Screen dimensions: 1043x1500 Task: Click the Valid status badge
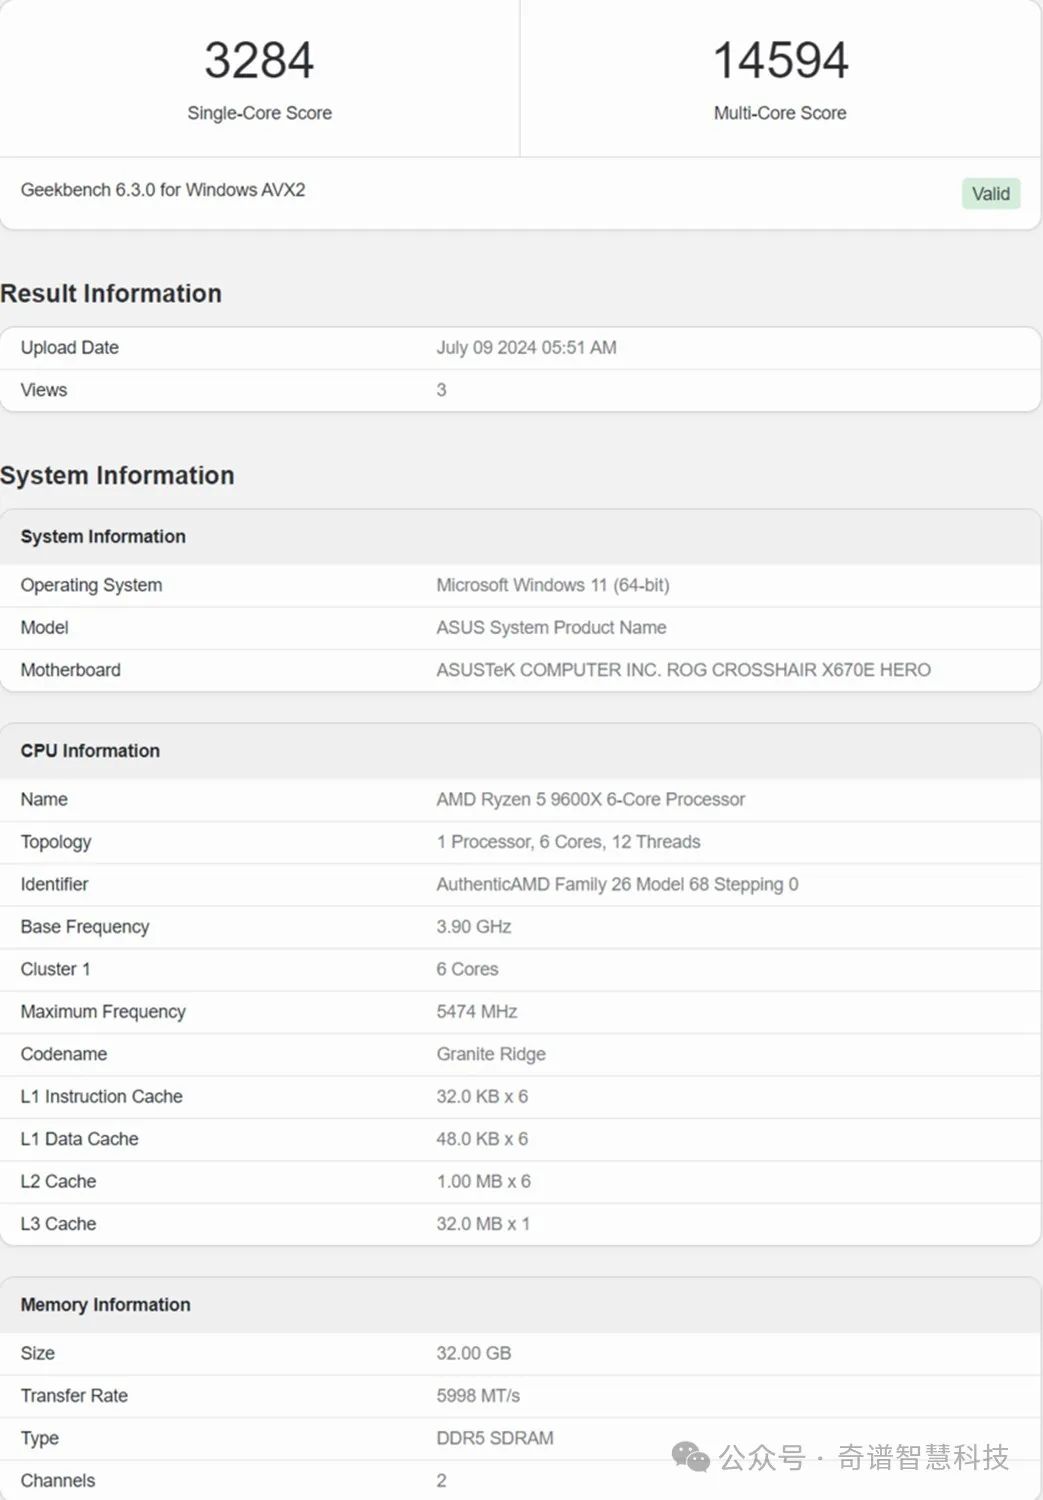pyautogui.click(x=990, y=194)
